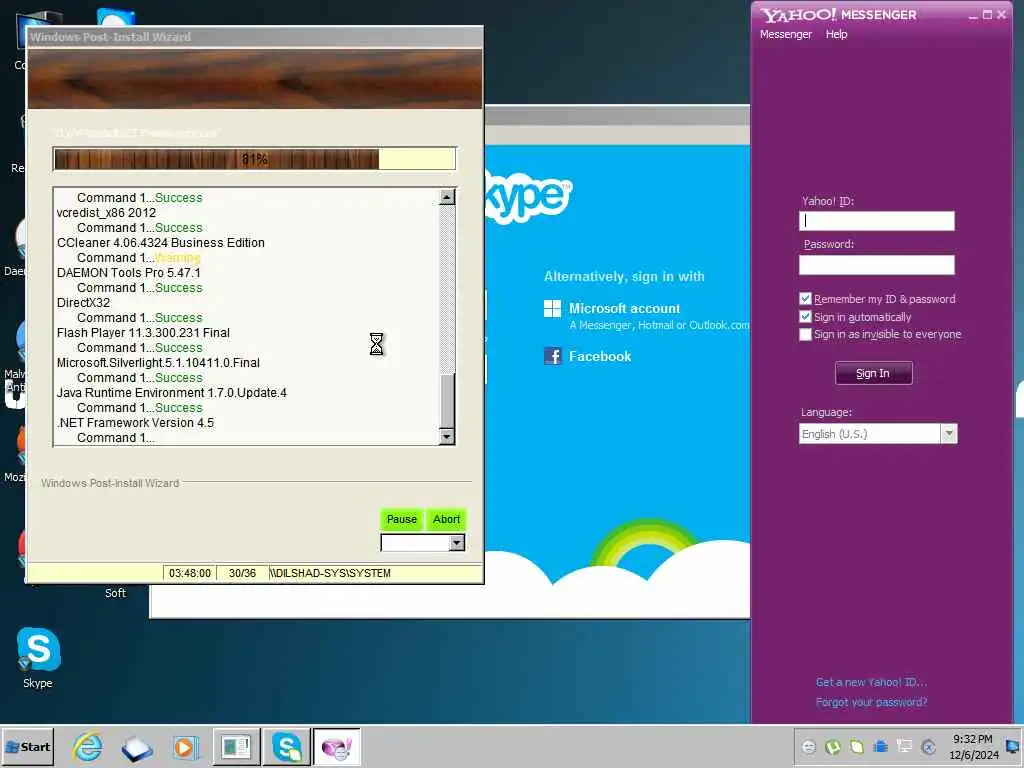Pause the post-install wizard
The height and width of the screenshot is (768, 1024).
point(402,519)
